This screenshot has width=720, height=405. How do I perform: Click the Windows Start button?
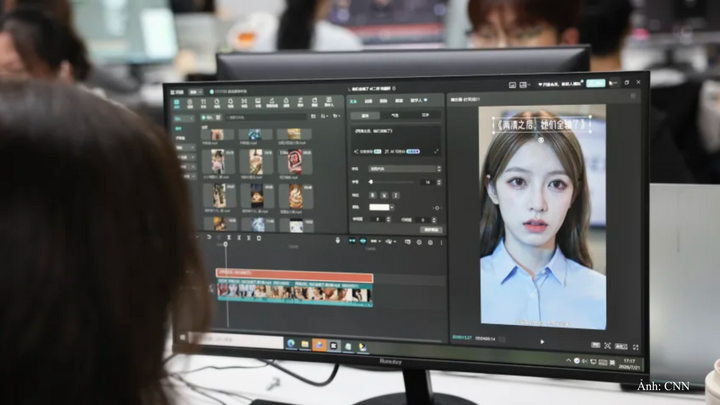pyautogui.click(x=182, y=338)
